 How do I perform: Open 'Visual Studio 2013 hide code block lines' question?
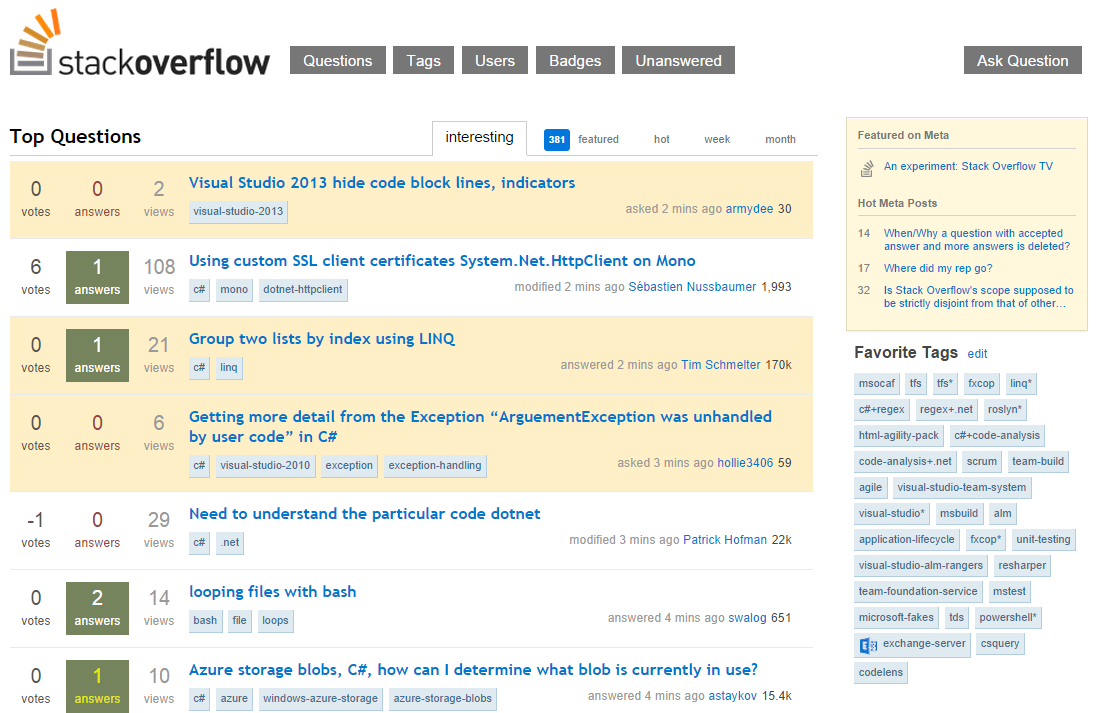point(382,183)
